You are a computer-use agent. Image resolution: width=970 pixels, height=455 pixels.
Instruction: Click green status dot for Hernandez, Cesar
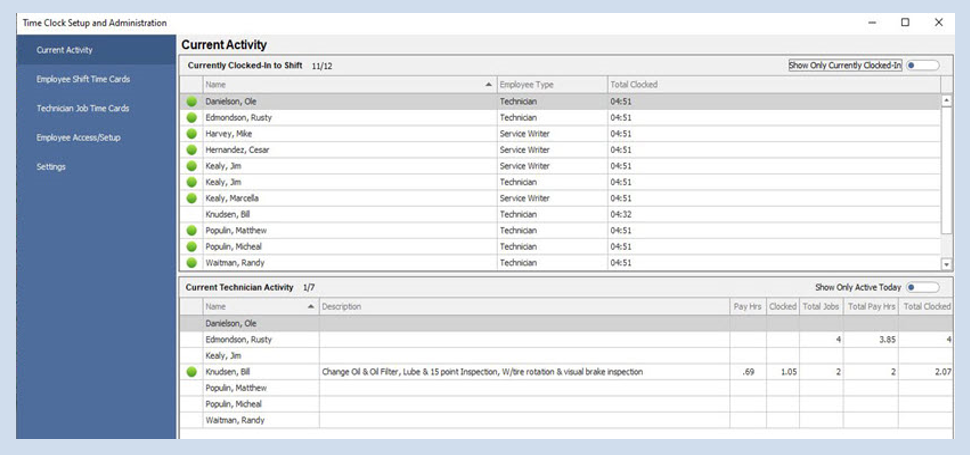coord(191,150)
